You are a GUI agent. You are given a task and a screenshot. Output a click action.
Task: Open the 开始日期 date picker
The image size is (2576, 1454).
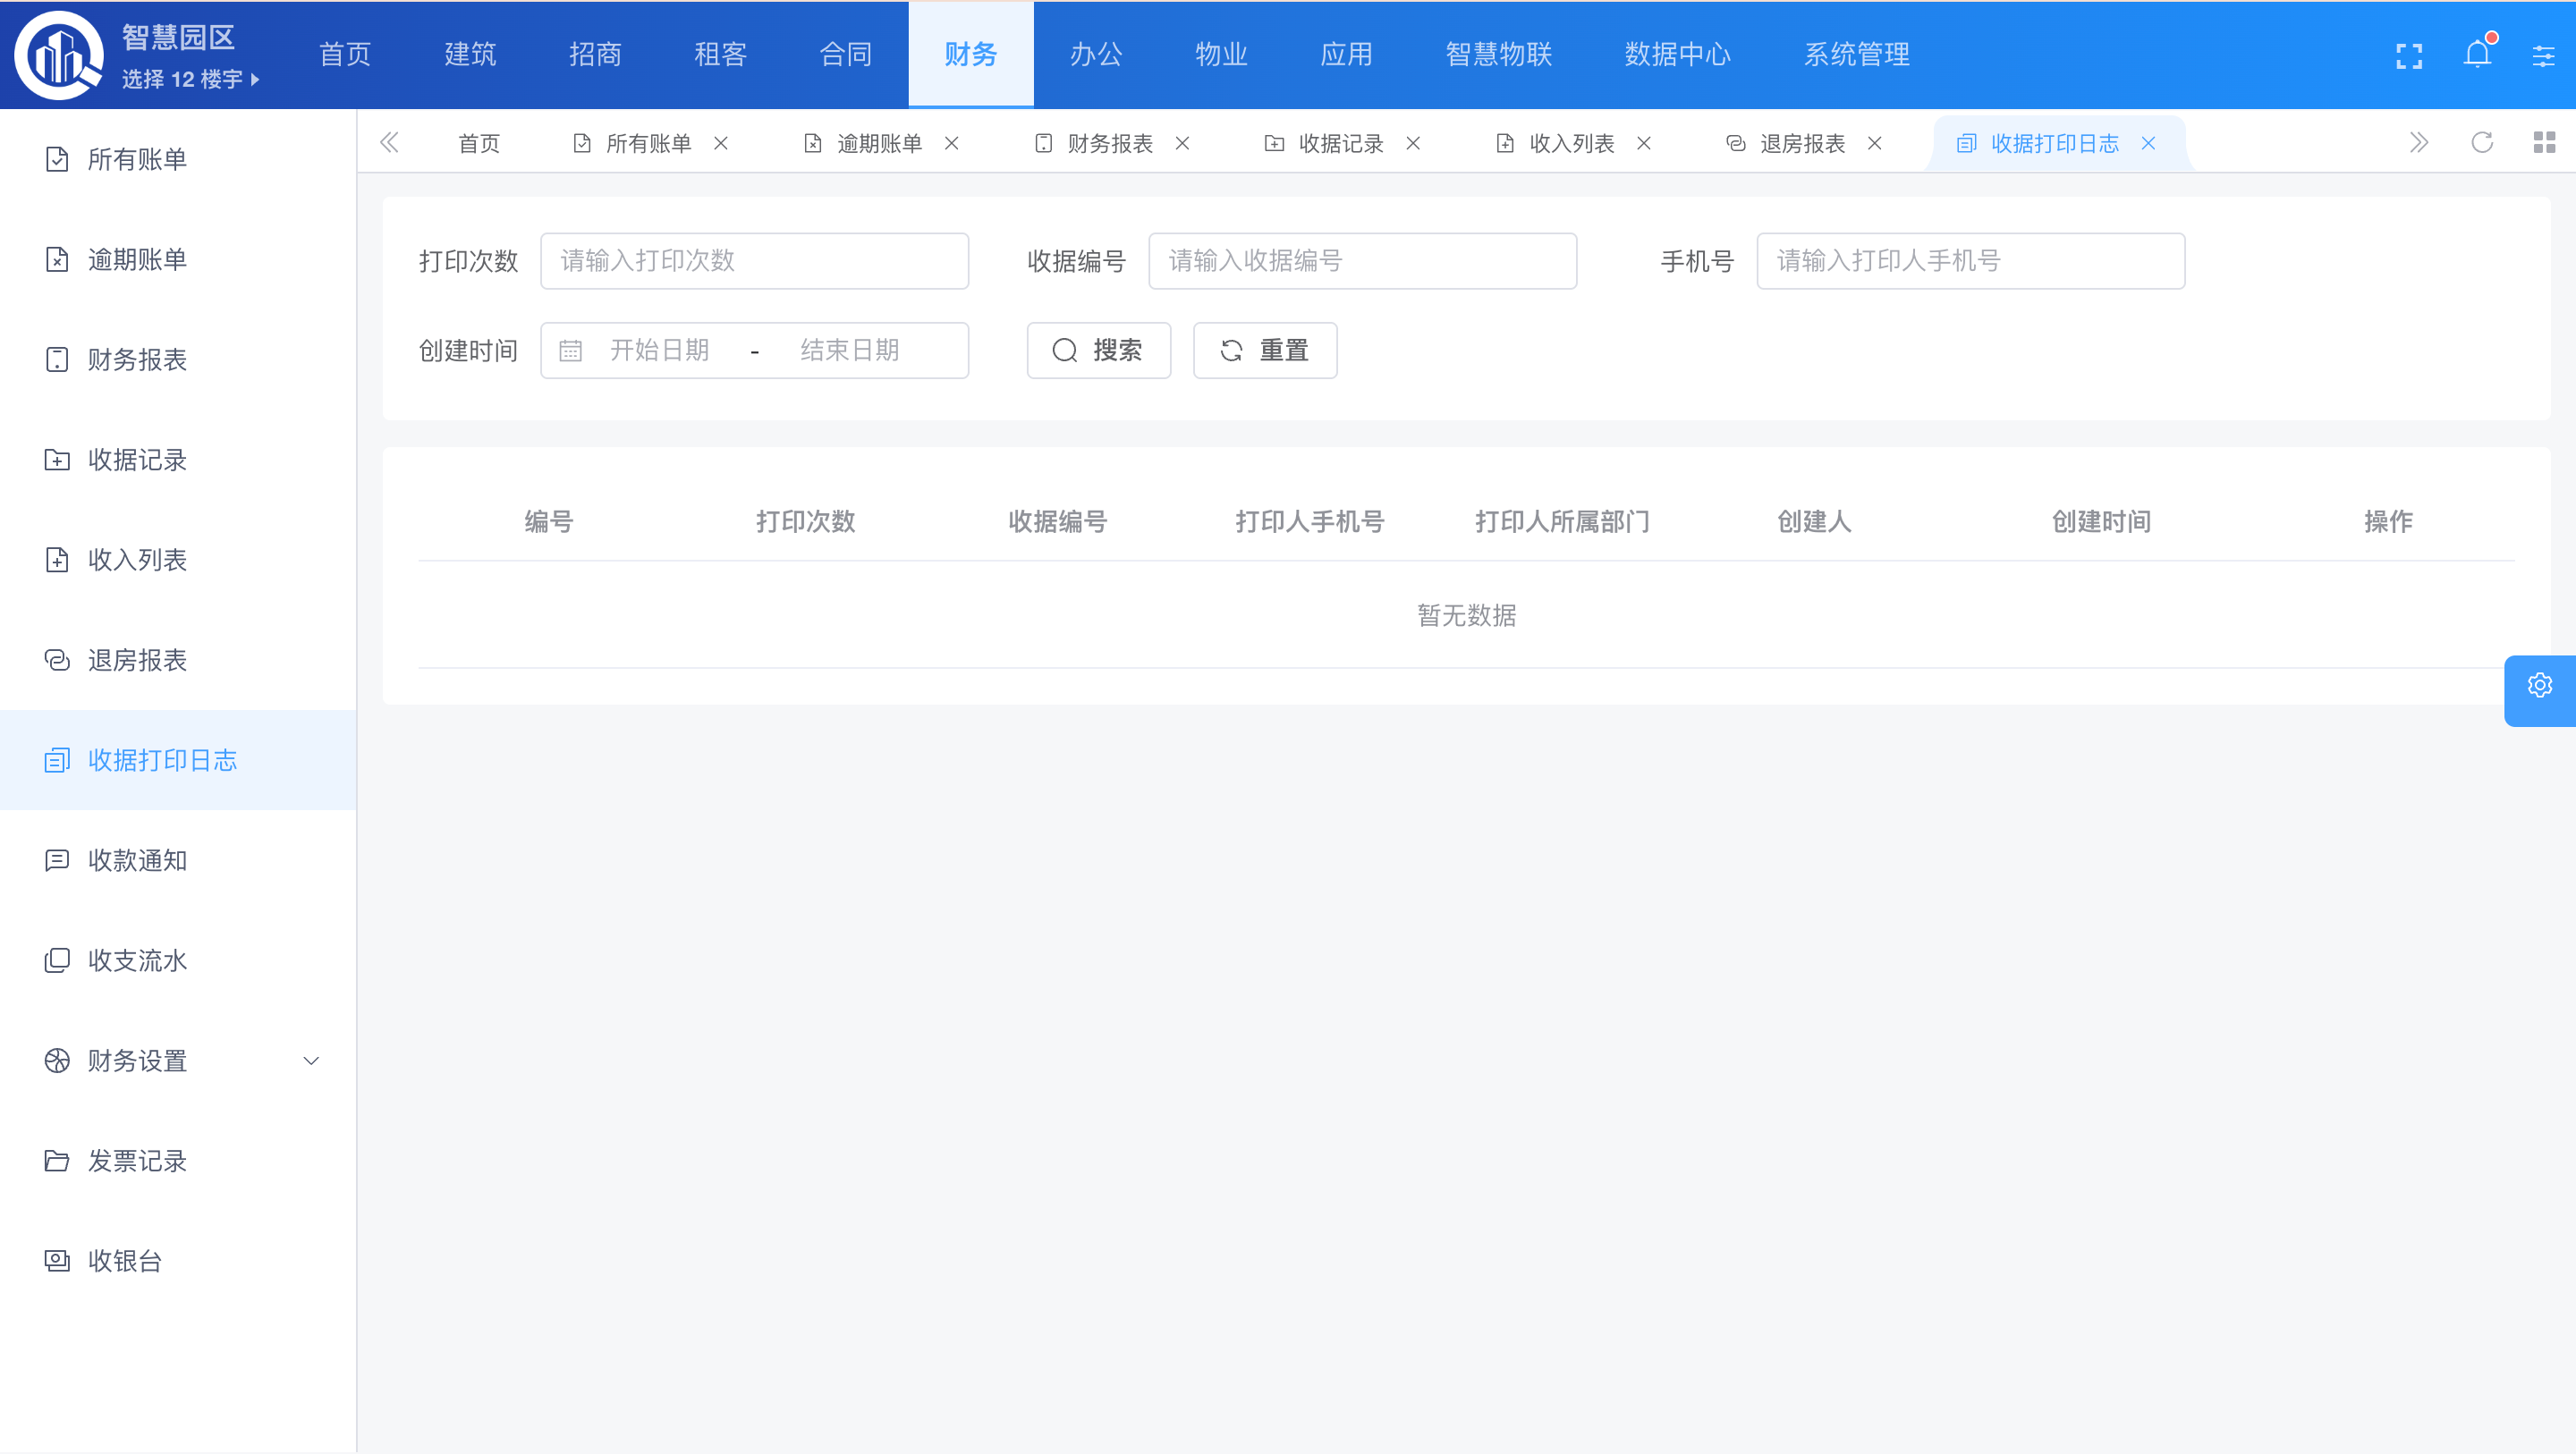(x=660, y=351)
